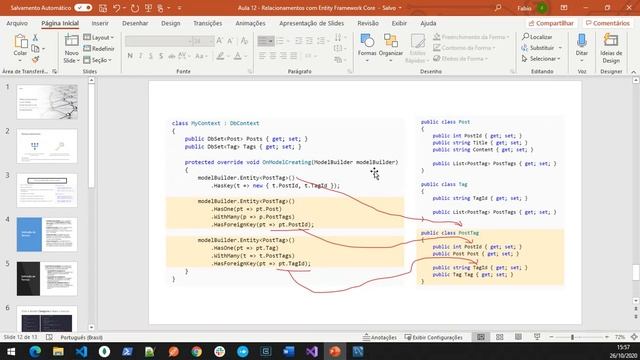The height and width of the screenshot is (360, 640).
Task: Click the clear formatting icon
Action: coord(244,40)
